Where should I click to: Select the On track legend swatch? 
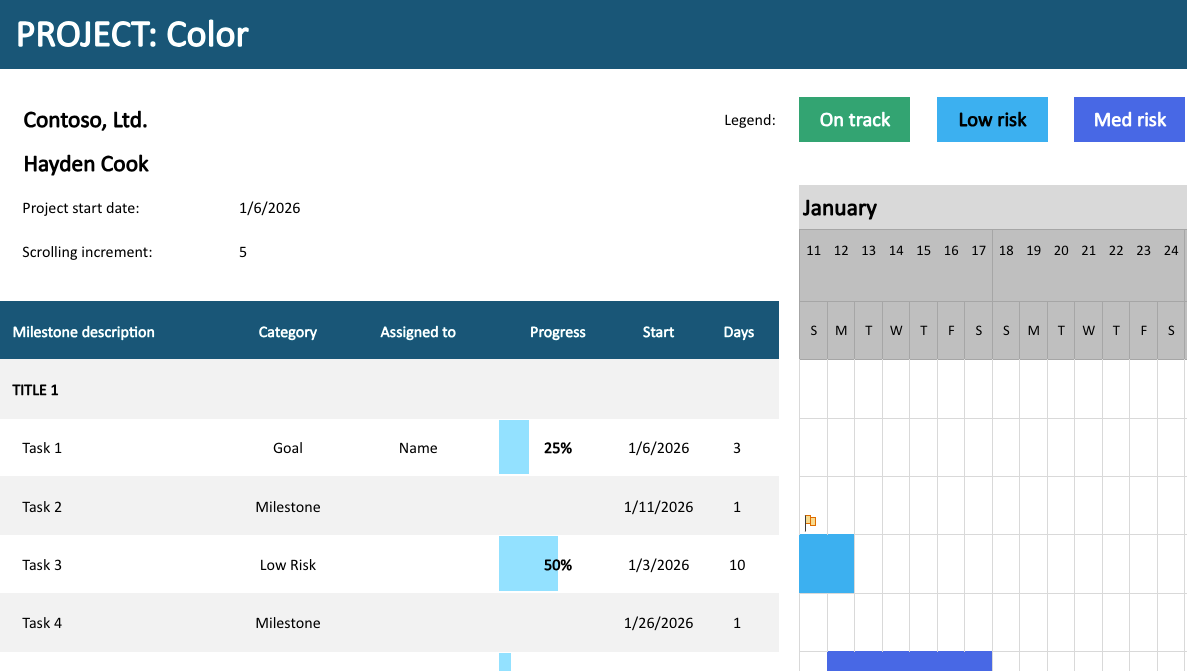tap(854, 120)
